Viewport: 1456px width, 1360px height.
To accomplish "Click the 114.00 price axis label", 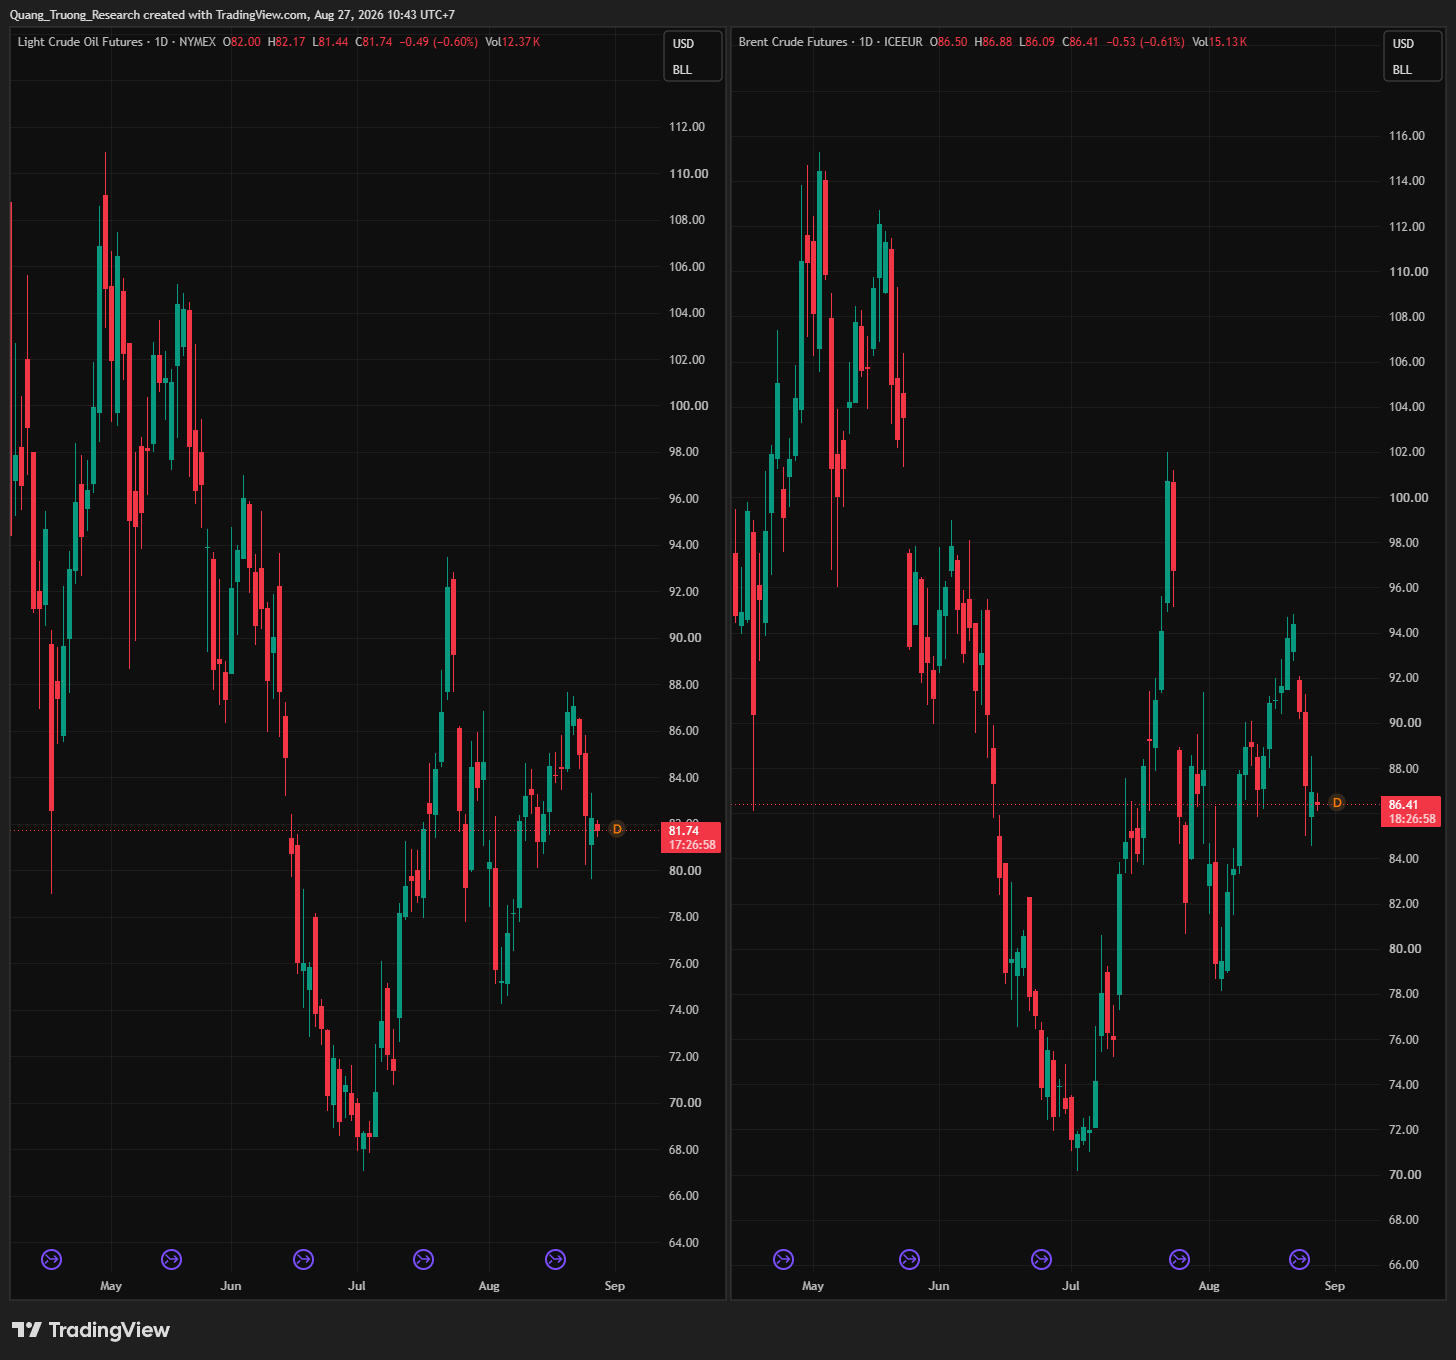I will [x=1407, y=181].
